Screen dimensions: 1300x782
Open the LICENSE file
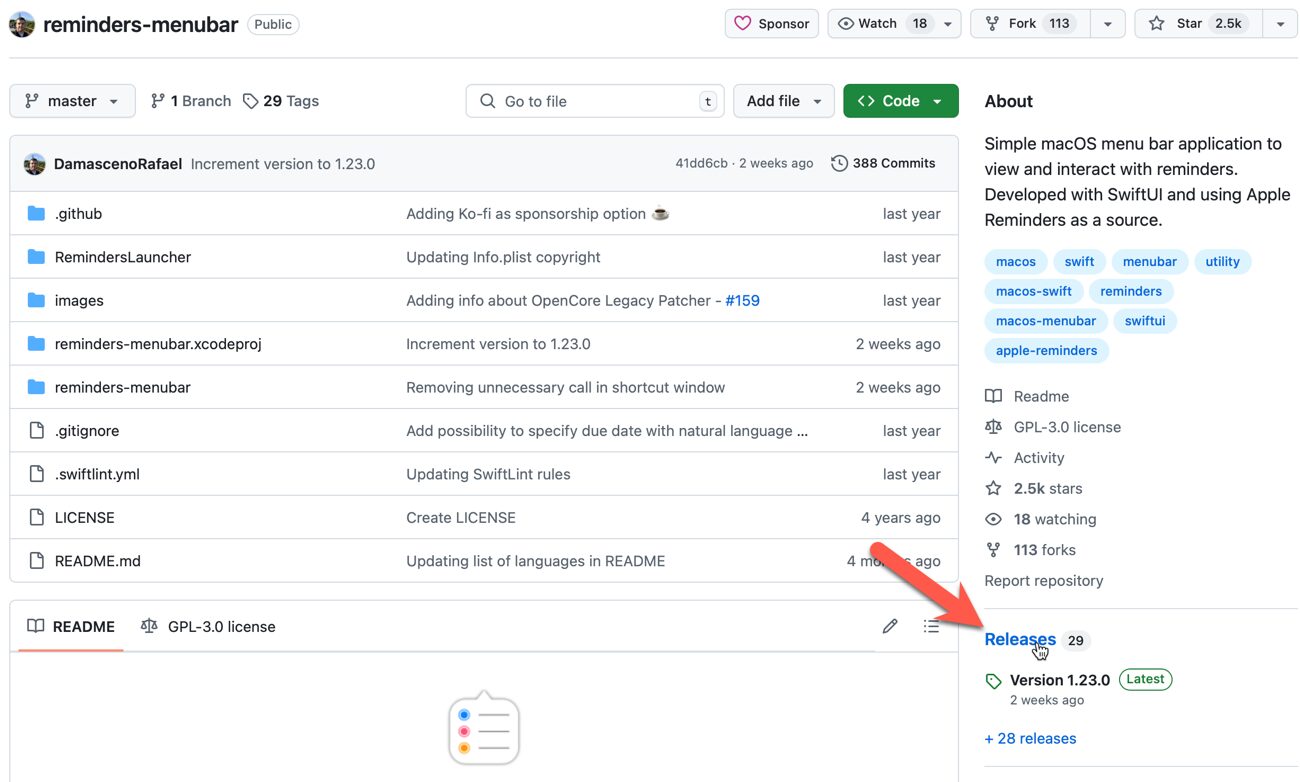point(85,518)
